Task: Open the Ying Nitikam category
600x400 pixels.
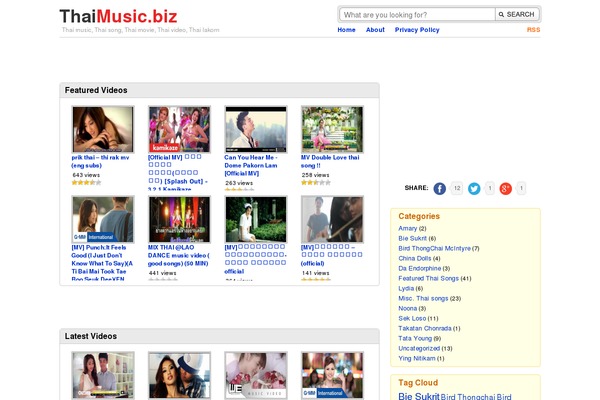Action: [417, 358]
